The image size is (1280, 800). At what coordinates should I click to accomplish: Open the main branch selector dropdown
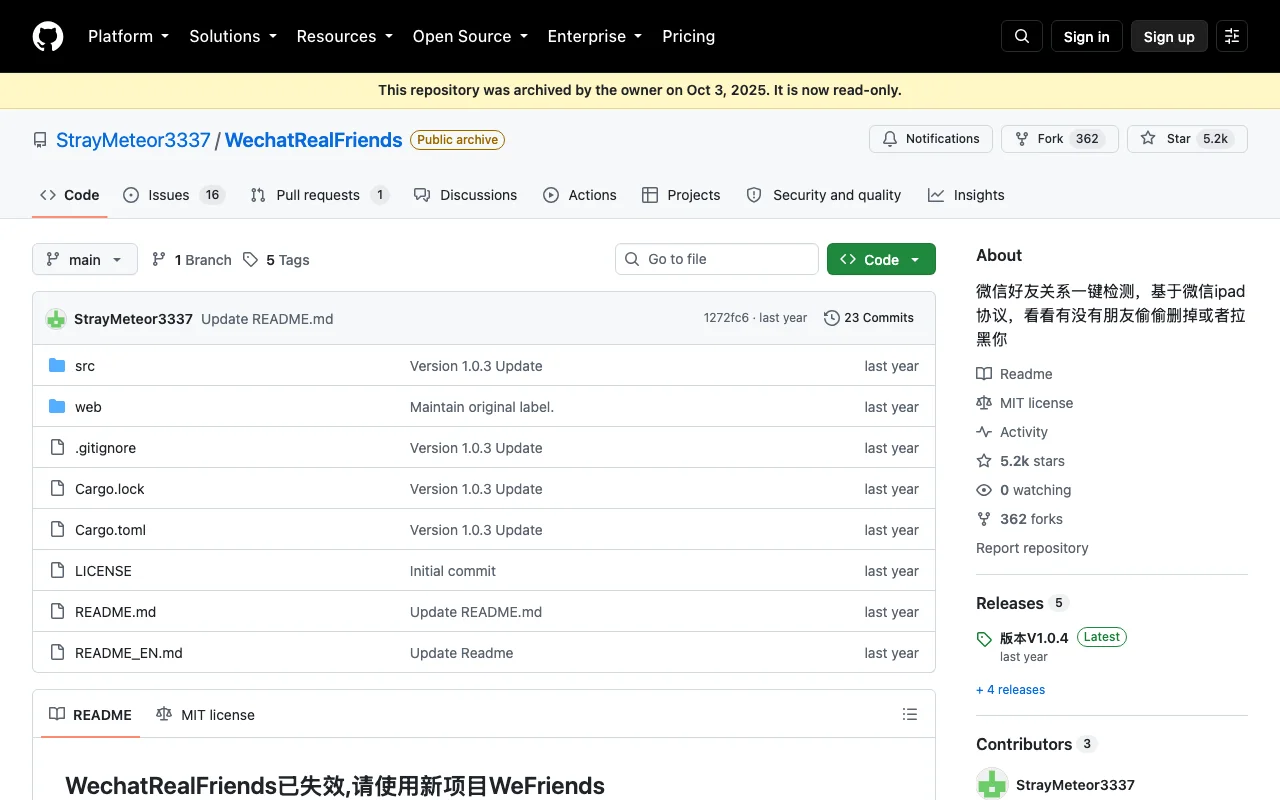(85, 259)
